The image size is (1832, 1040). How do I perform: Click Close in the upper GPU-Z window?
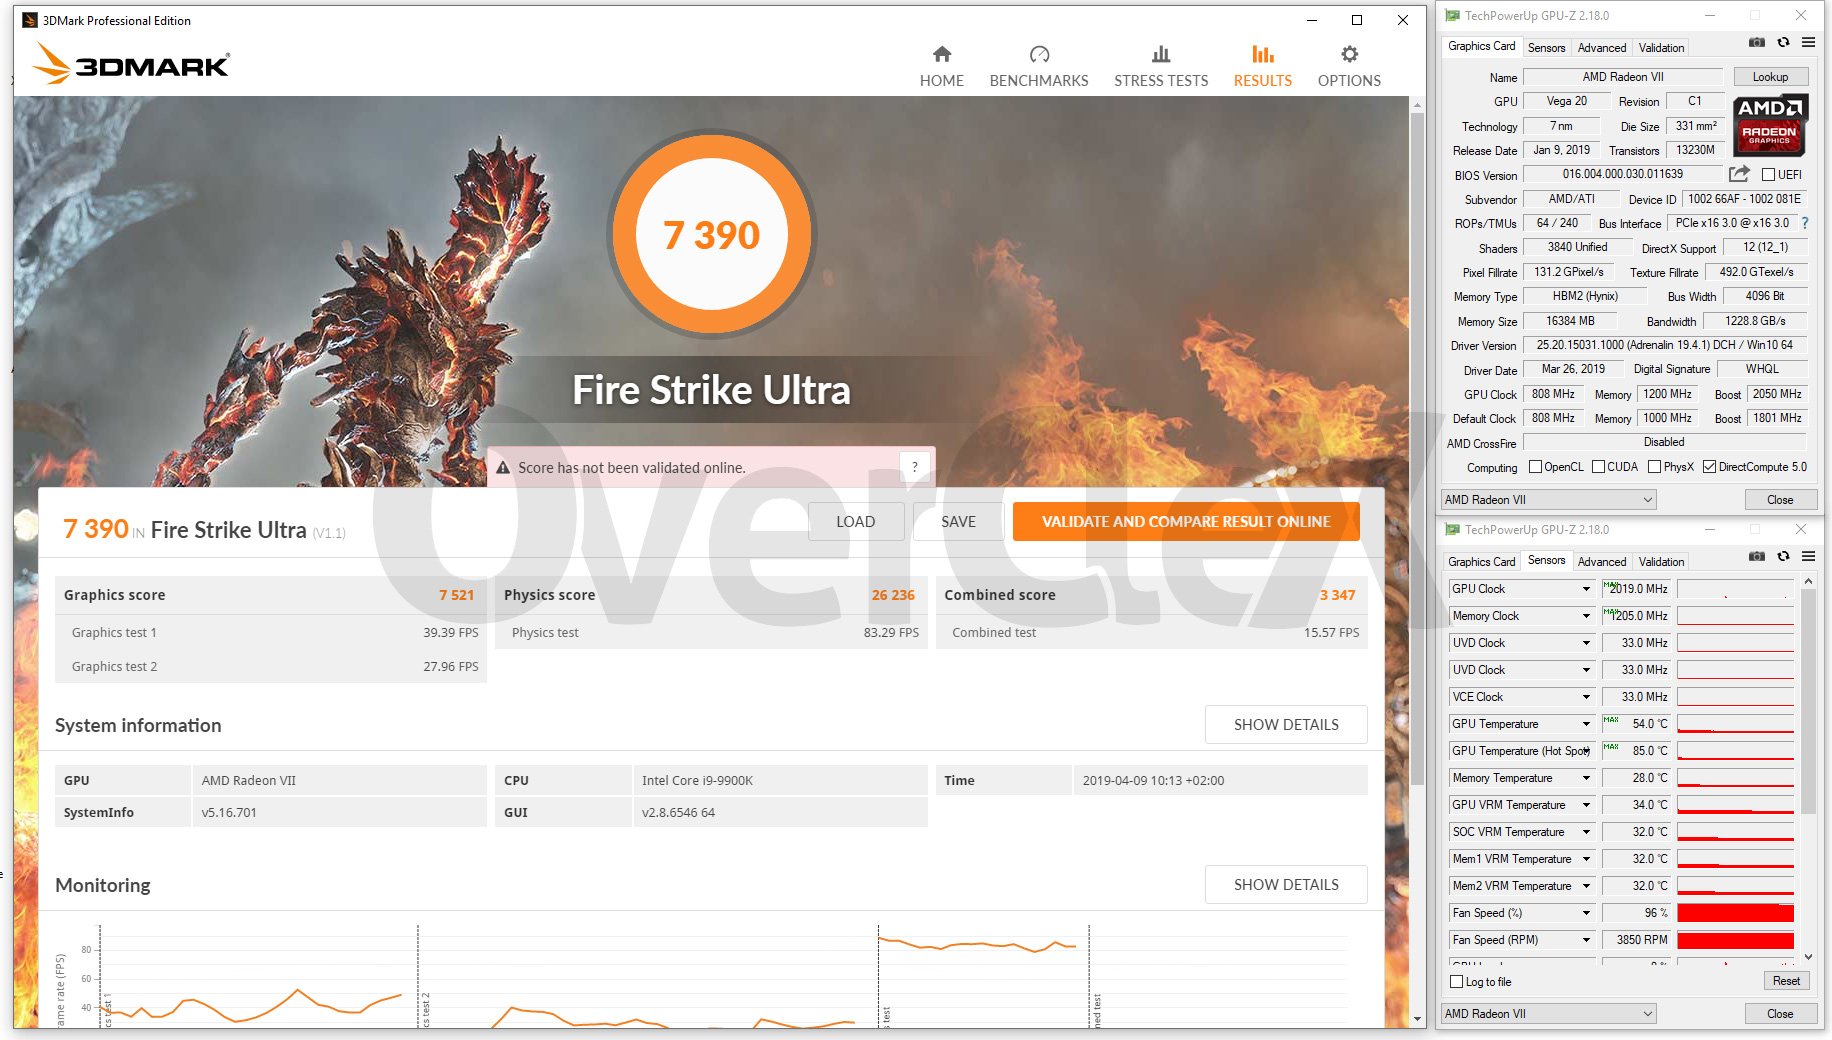coord(1779,499)
